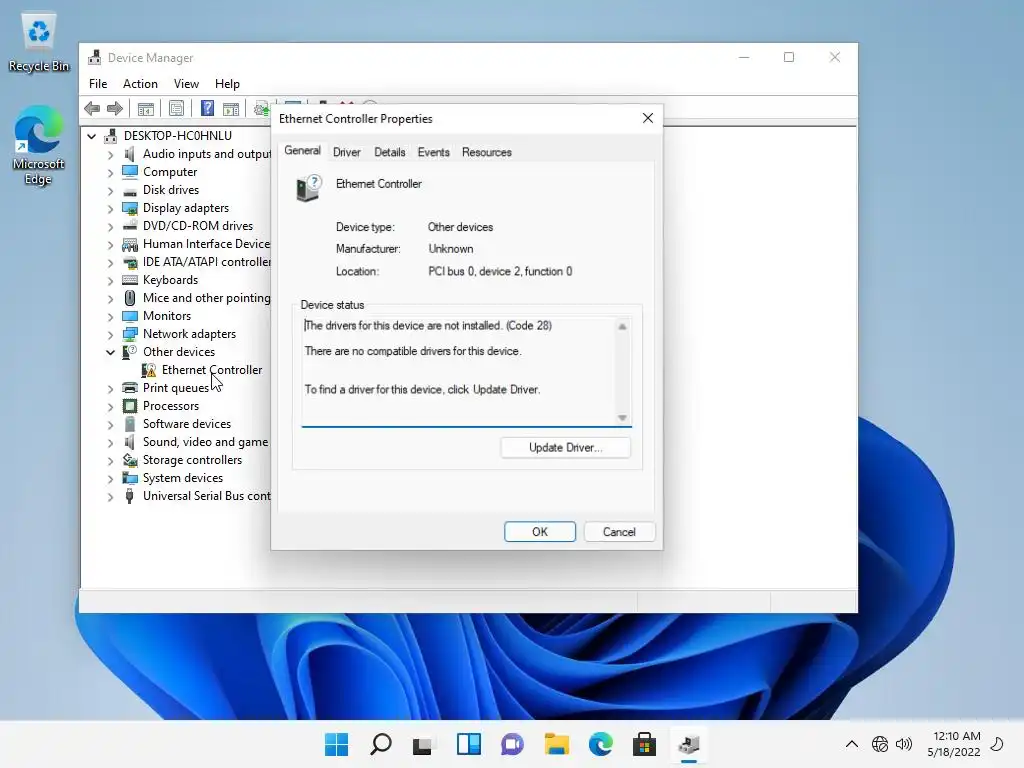This screenshot has height=768, width=1024.
Task: Click the Update Driver... button
Action: 566,447
